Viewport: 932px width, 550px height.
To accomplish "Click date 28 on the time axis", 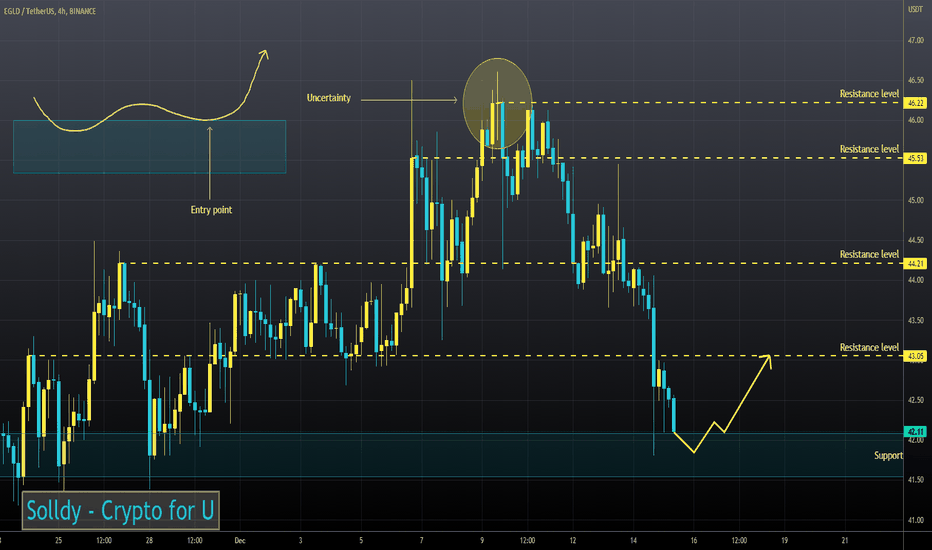I will pos(149,540).
